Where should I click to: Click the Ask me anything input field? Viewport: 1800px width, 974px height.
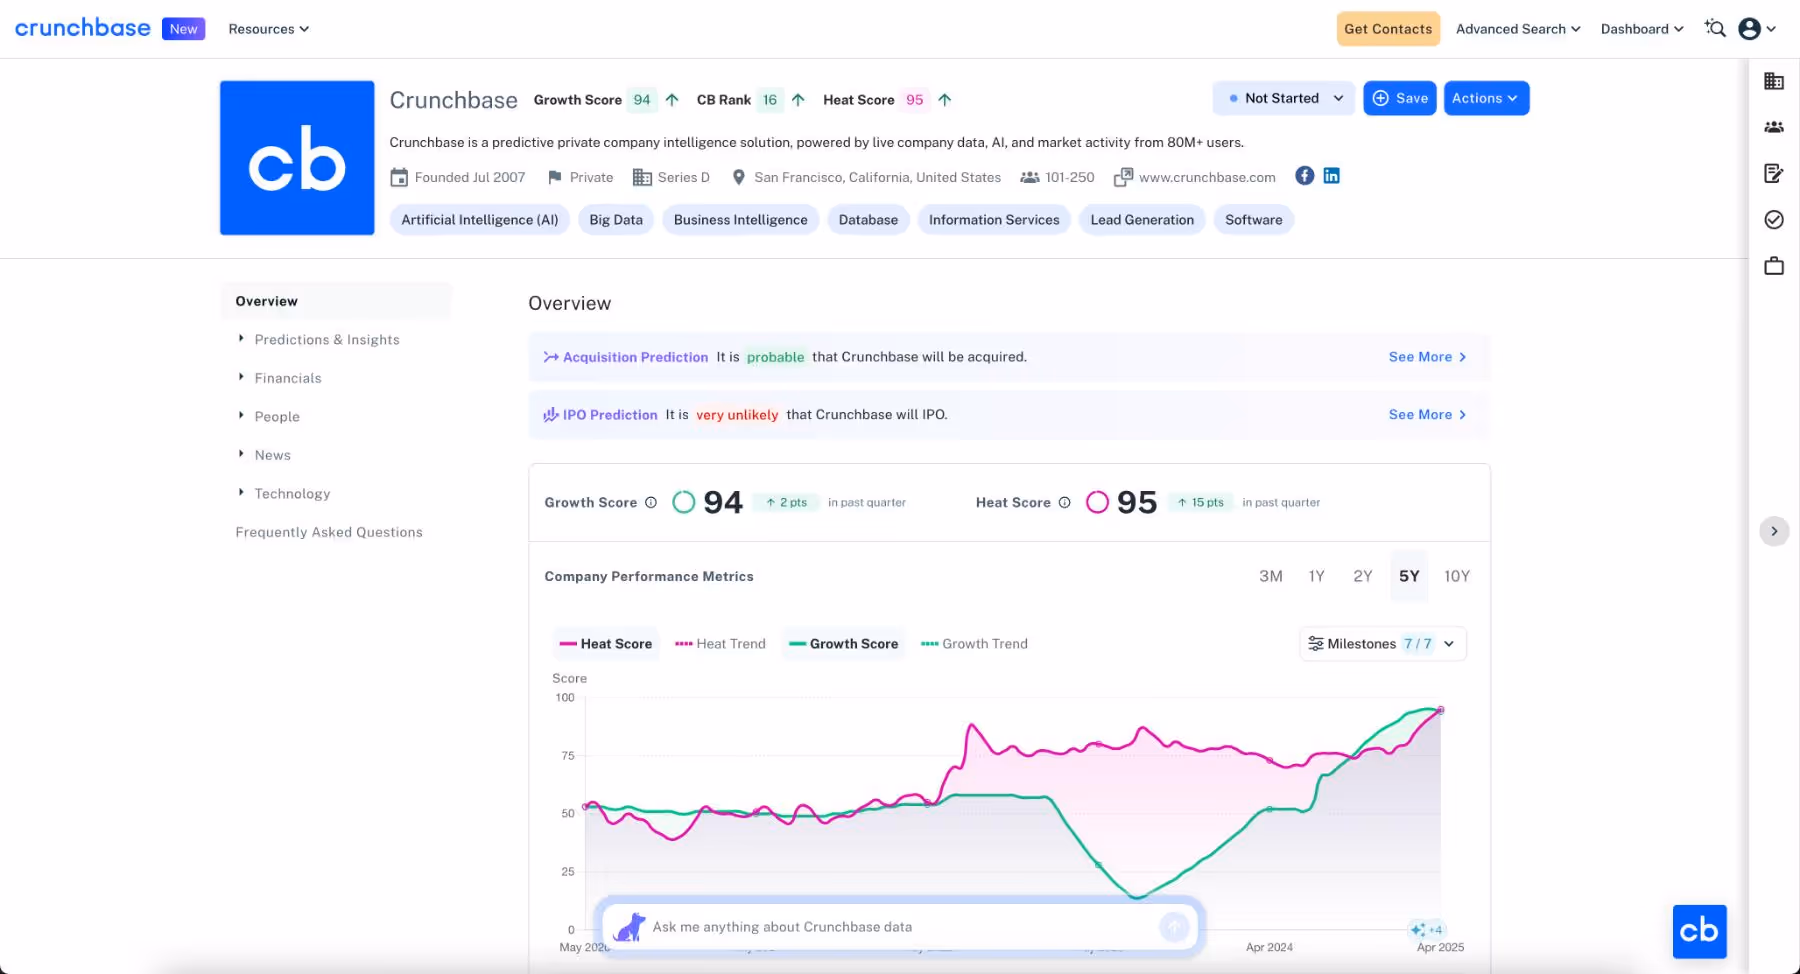pyautogui.click(x=900, y=927)
